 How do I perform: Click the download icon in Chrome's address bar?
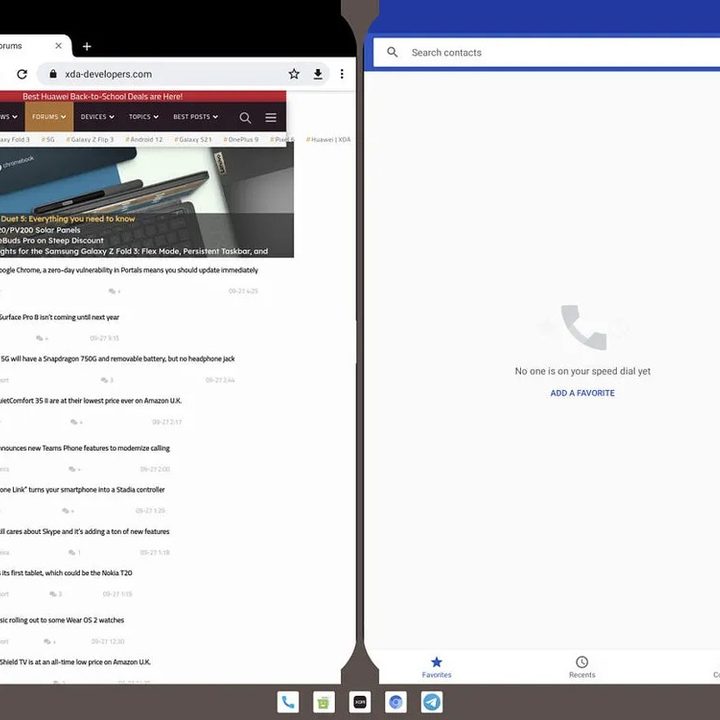click(318, 74)
